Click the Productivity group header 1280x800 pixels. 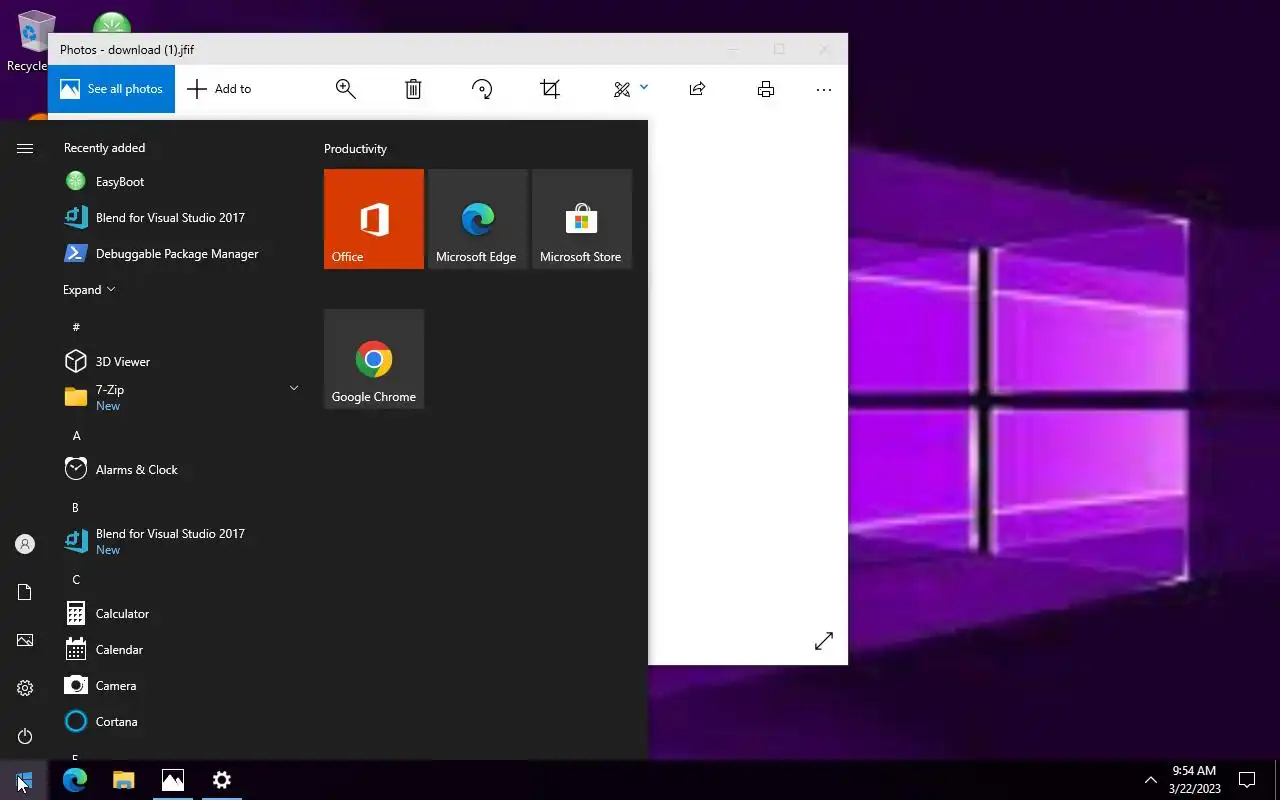coord(355,149)
